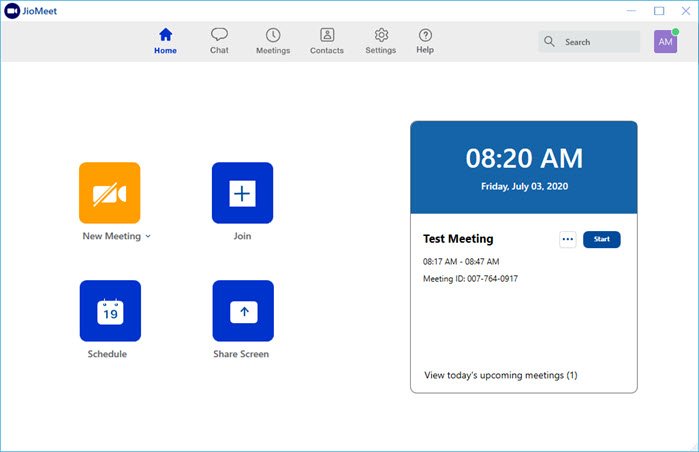The height and width of the screenshot is (452, 699).
Task: Click the Share Screen arrow icon
Action: (x=243, y=311)
